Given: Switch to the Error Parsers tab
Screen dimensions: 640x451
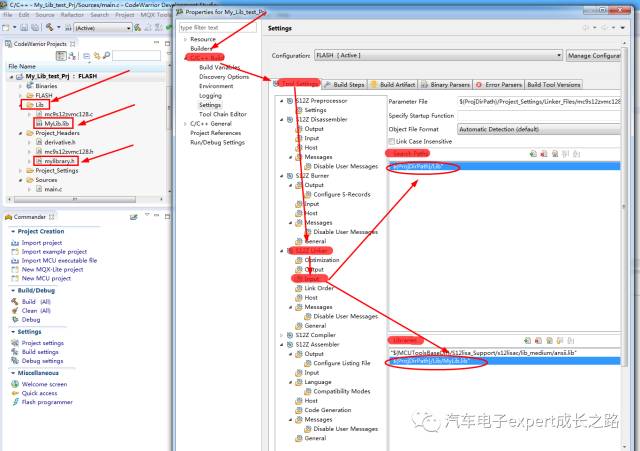Looking at the screenshot, I should click(x=499, y=84).
